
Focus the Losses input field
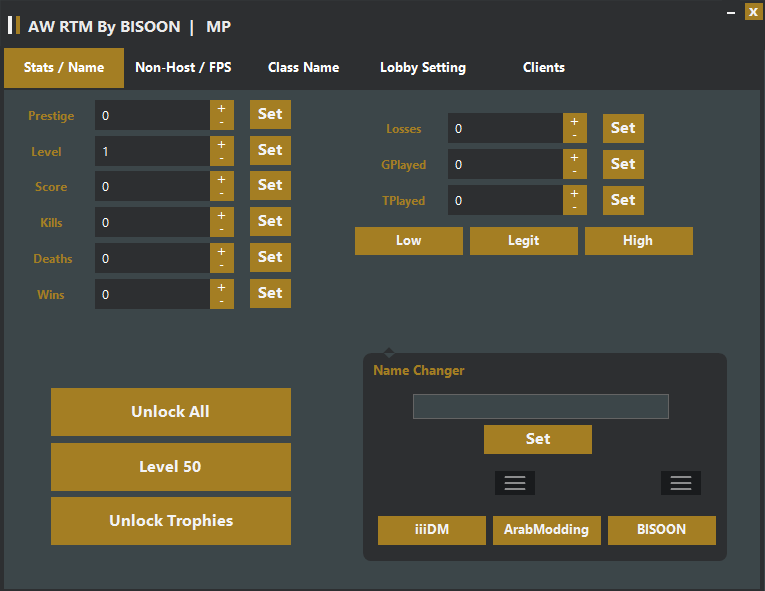click(505, 128)
